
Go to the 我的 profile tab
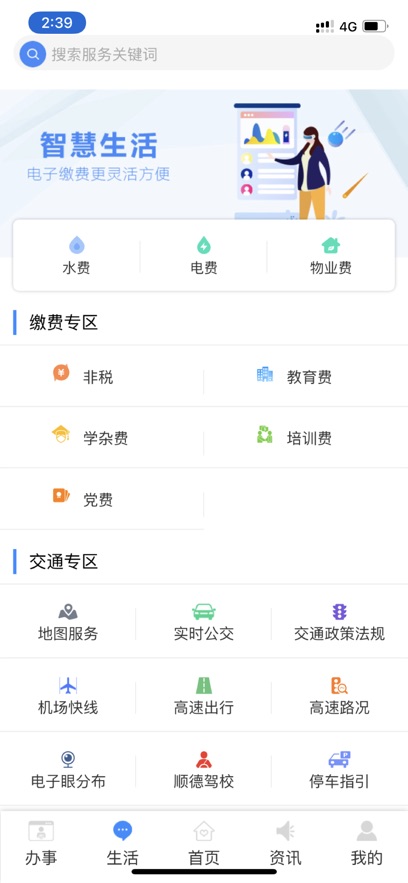[x=367, y=843]
